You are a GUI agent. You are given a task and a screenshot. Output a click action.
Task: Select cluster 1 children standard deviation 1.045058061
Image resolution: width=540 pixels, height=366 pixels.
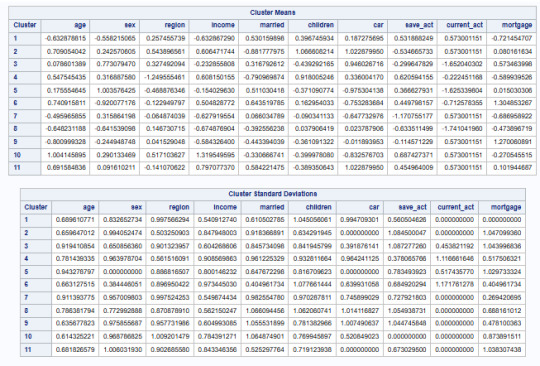click(x=312, y=219)
